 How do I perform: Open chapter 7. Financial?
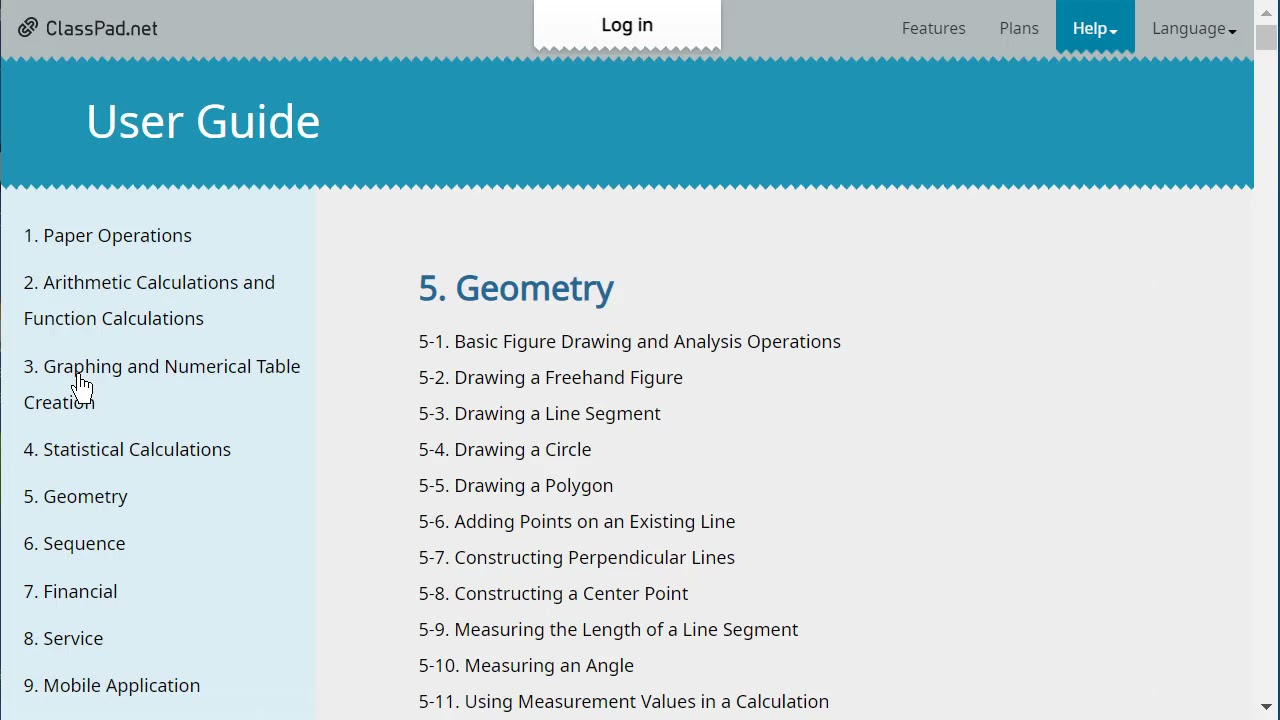pos(71,591)
